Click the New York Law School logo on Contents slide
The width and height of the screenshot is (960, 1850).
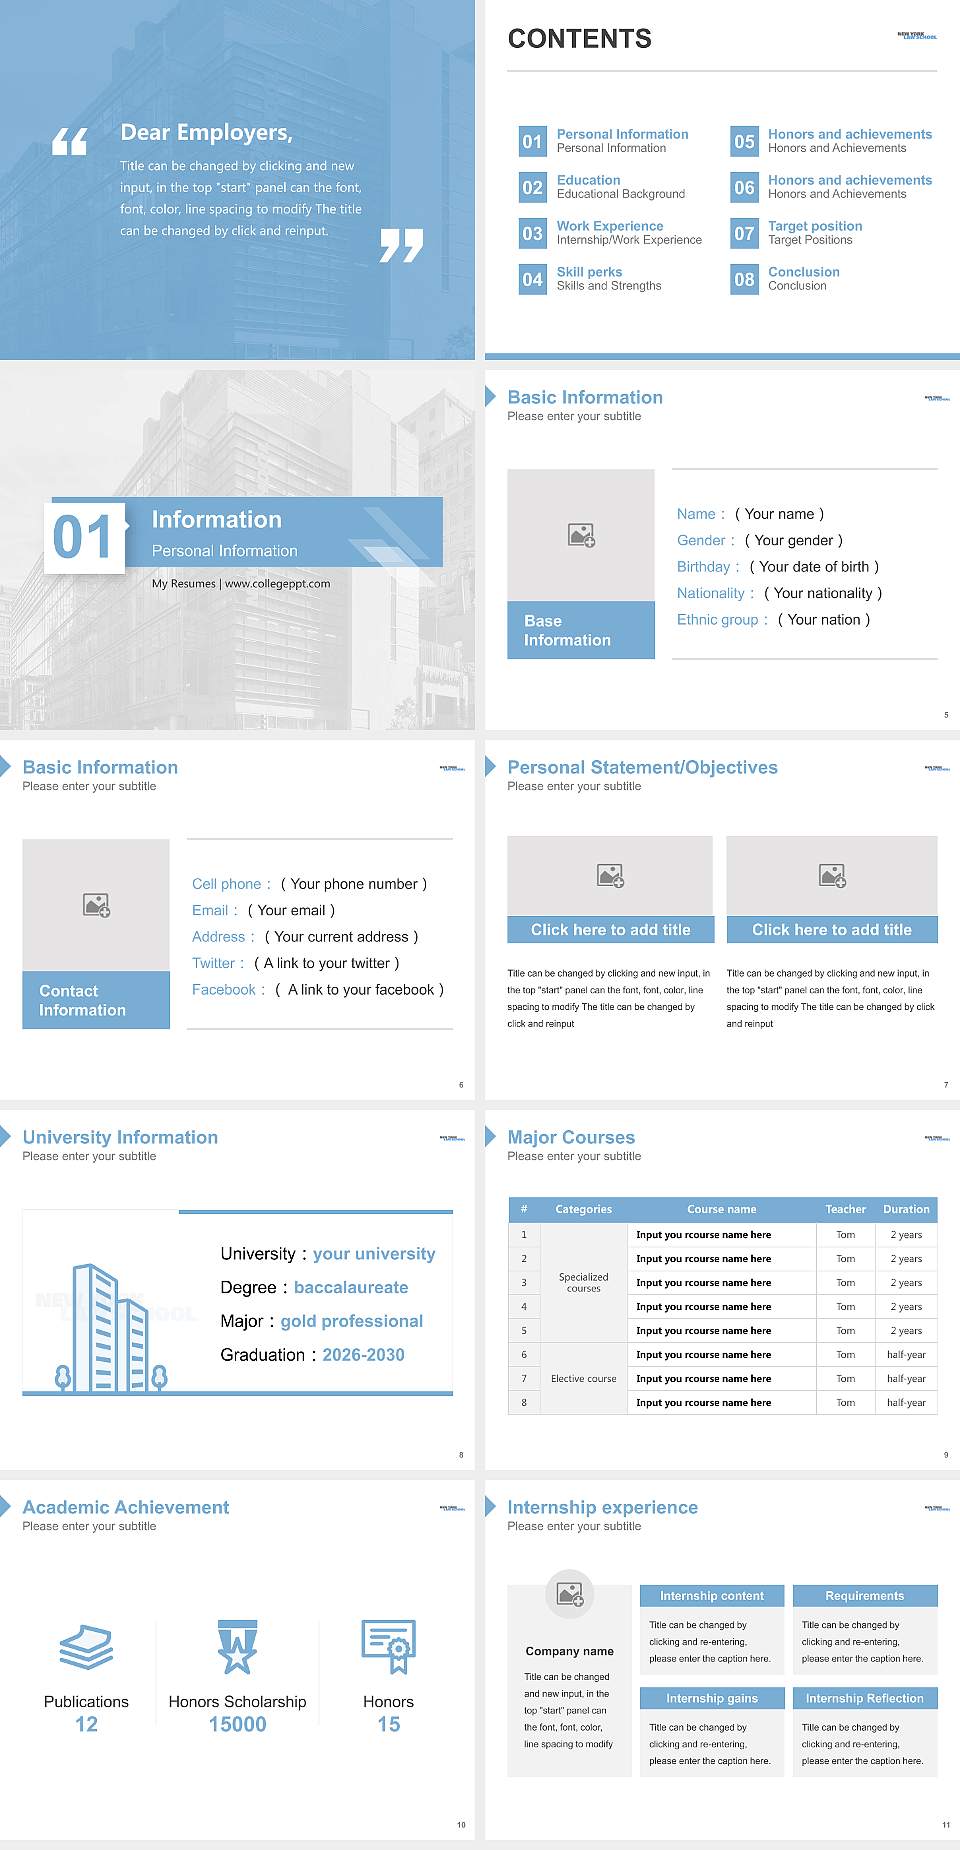coord(917,35)
